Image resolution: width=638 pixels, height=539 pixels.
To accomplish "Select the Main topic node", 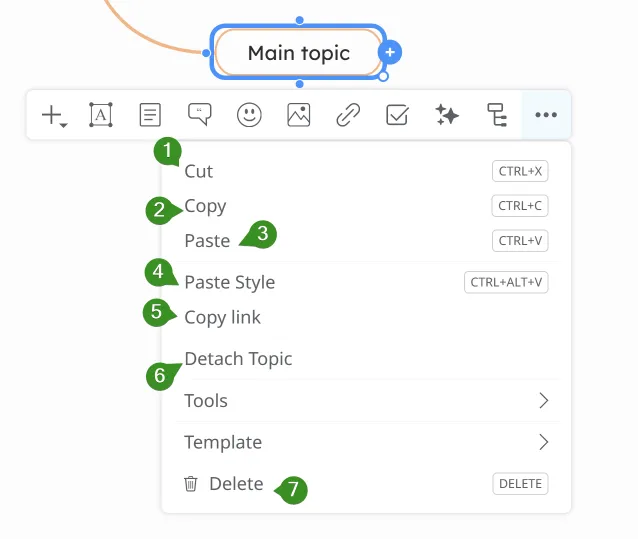I will (x=298, y=52).
